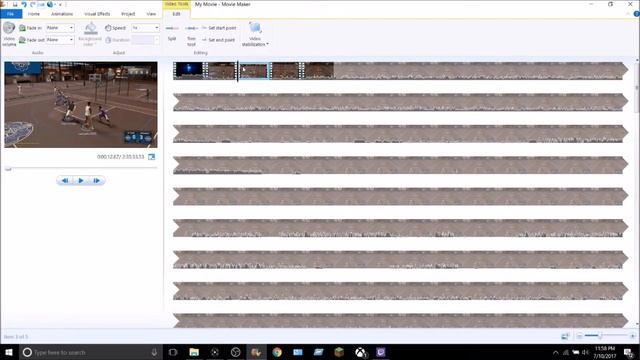
Task: Switch to the Animations tab
Action: 62,14
